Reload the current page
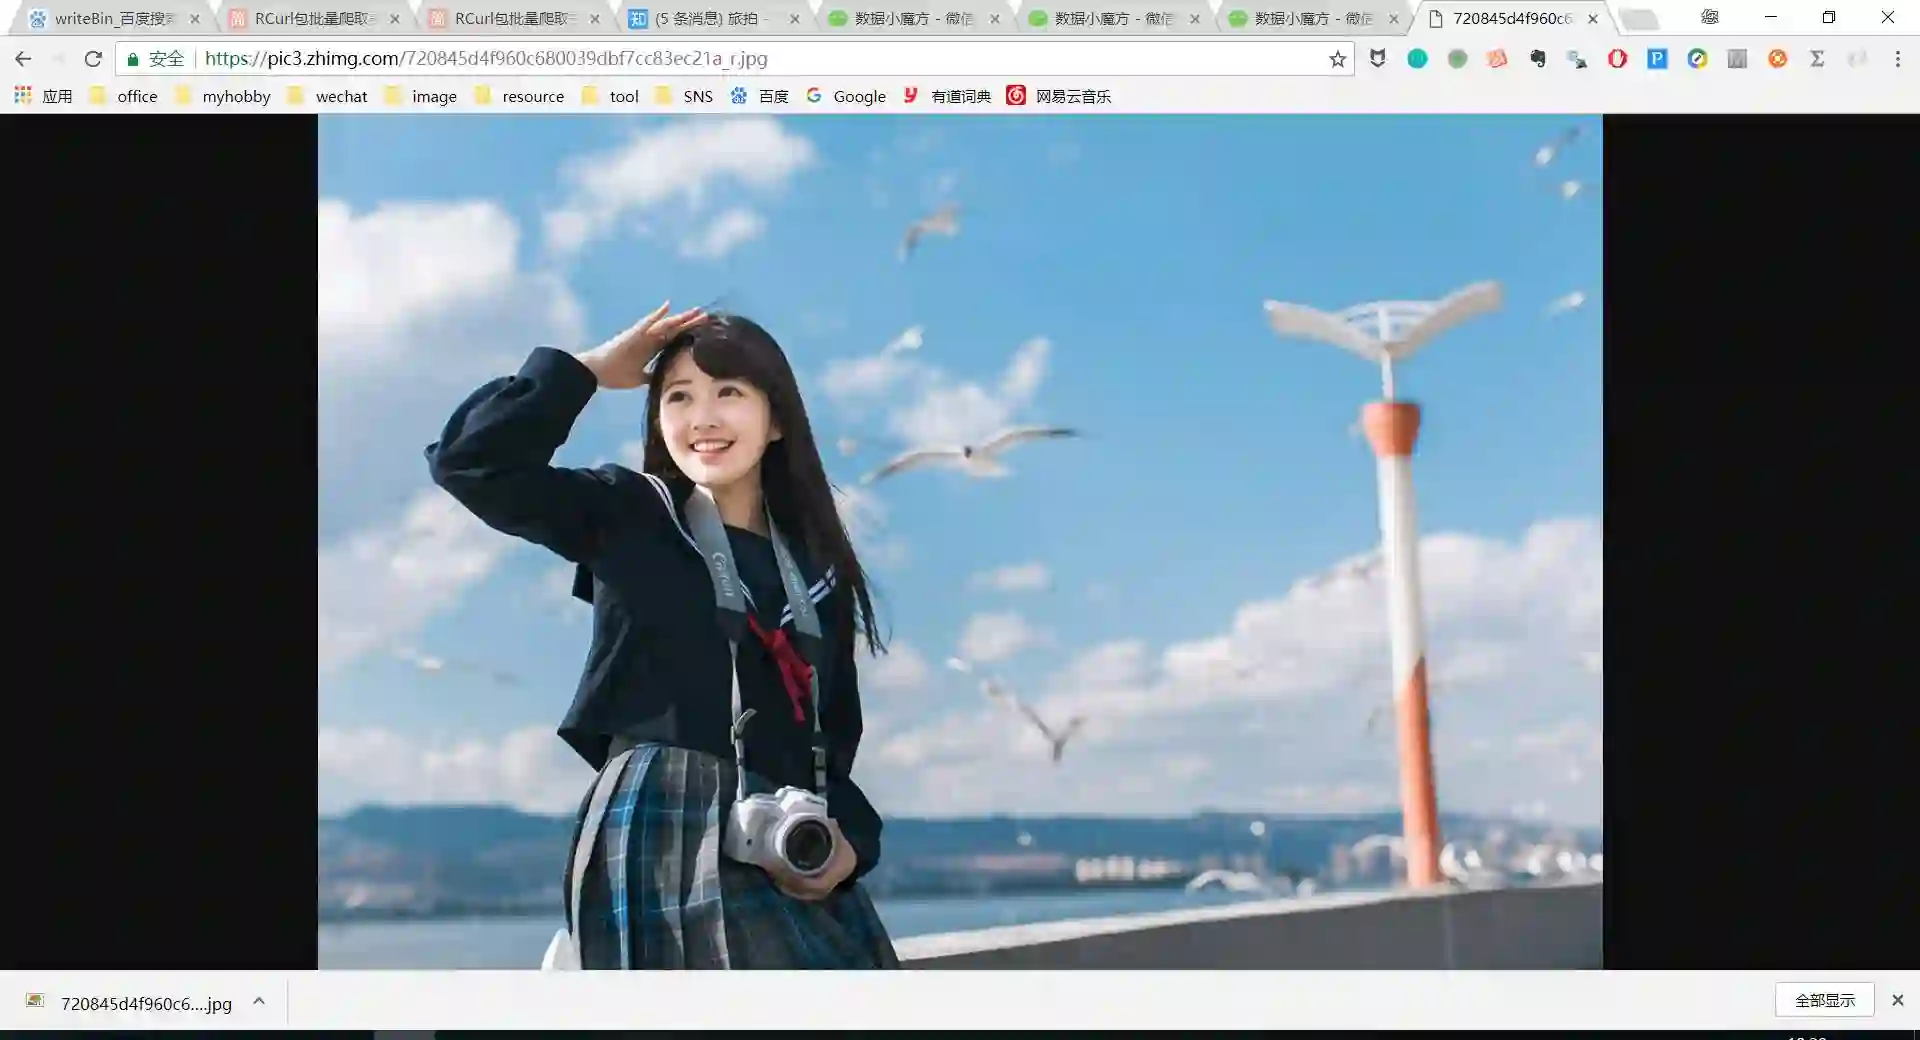 [93, 59]
